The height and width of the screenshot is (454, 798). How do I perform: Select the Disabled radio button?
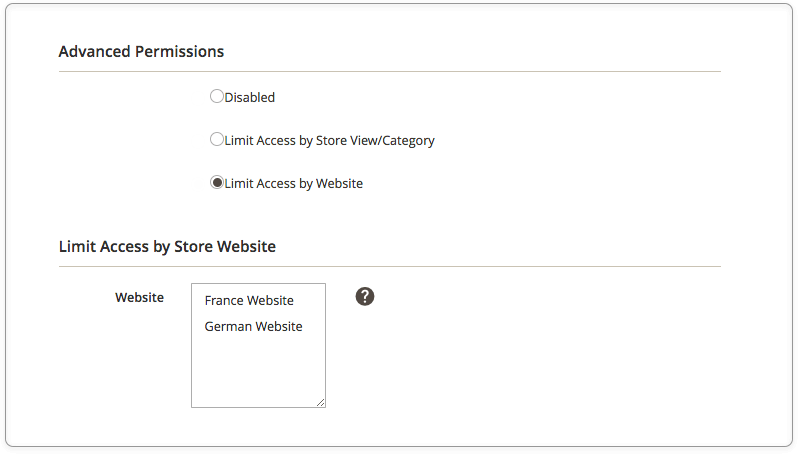pos(217,96)
